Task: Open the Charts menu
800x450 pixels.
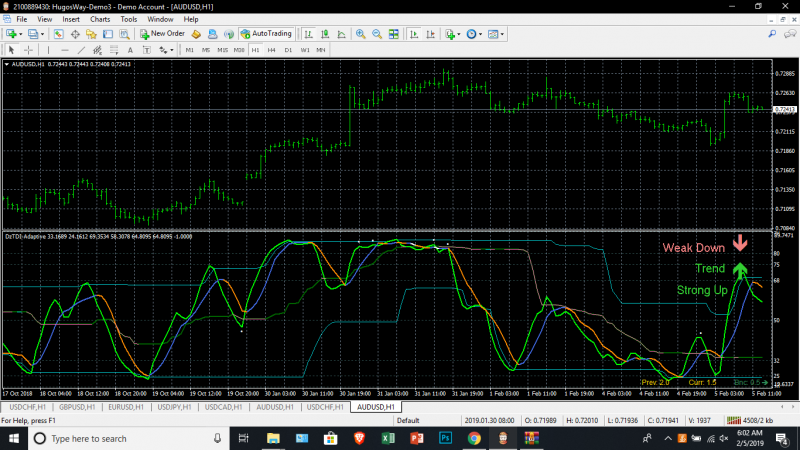Action: [x=100, y=19]
